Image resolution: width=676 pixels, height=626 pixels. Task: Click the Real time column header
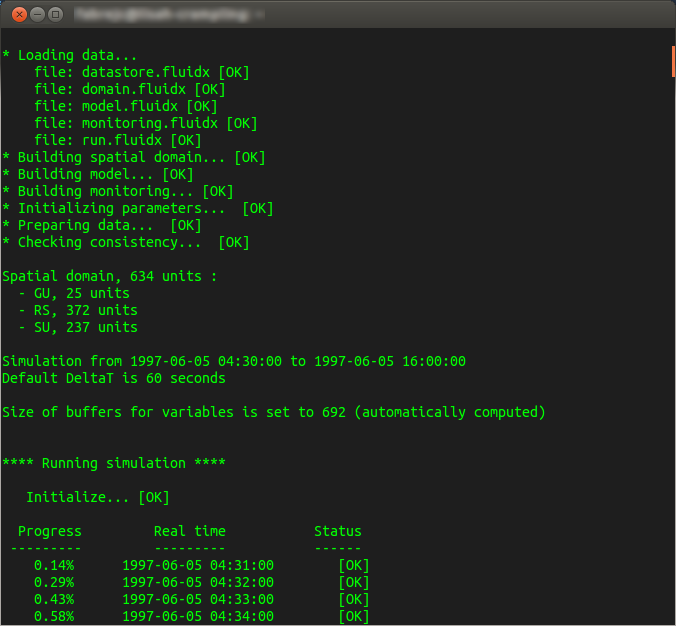190,531
